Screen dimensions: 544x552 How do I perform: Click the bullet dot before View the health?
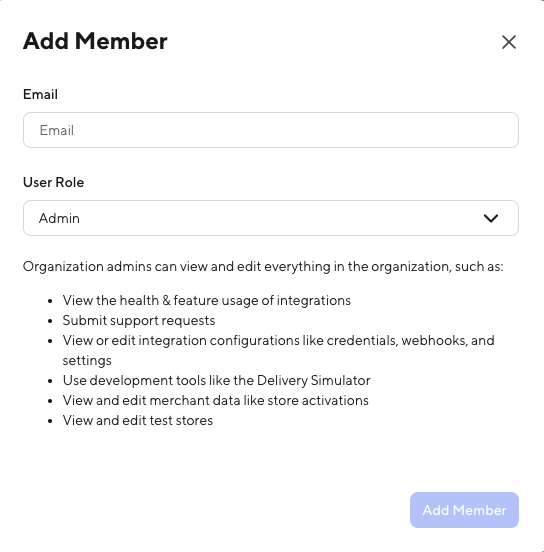click(x=50, y=301)
